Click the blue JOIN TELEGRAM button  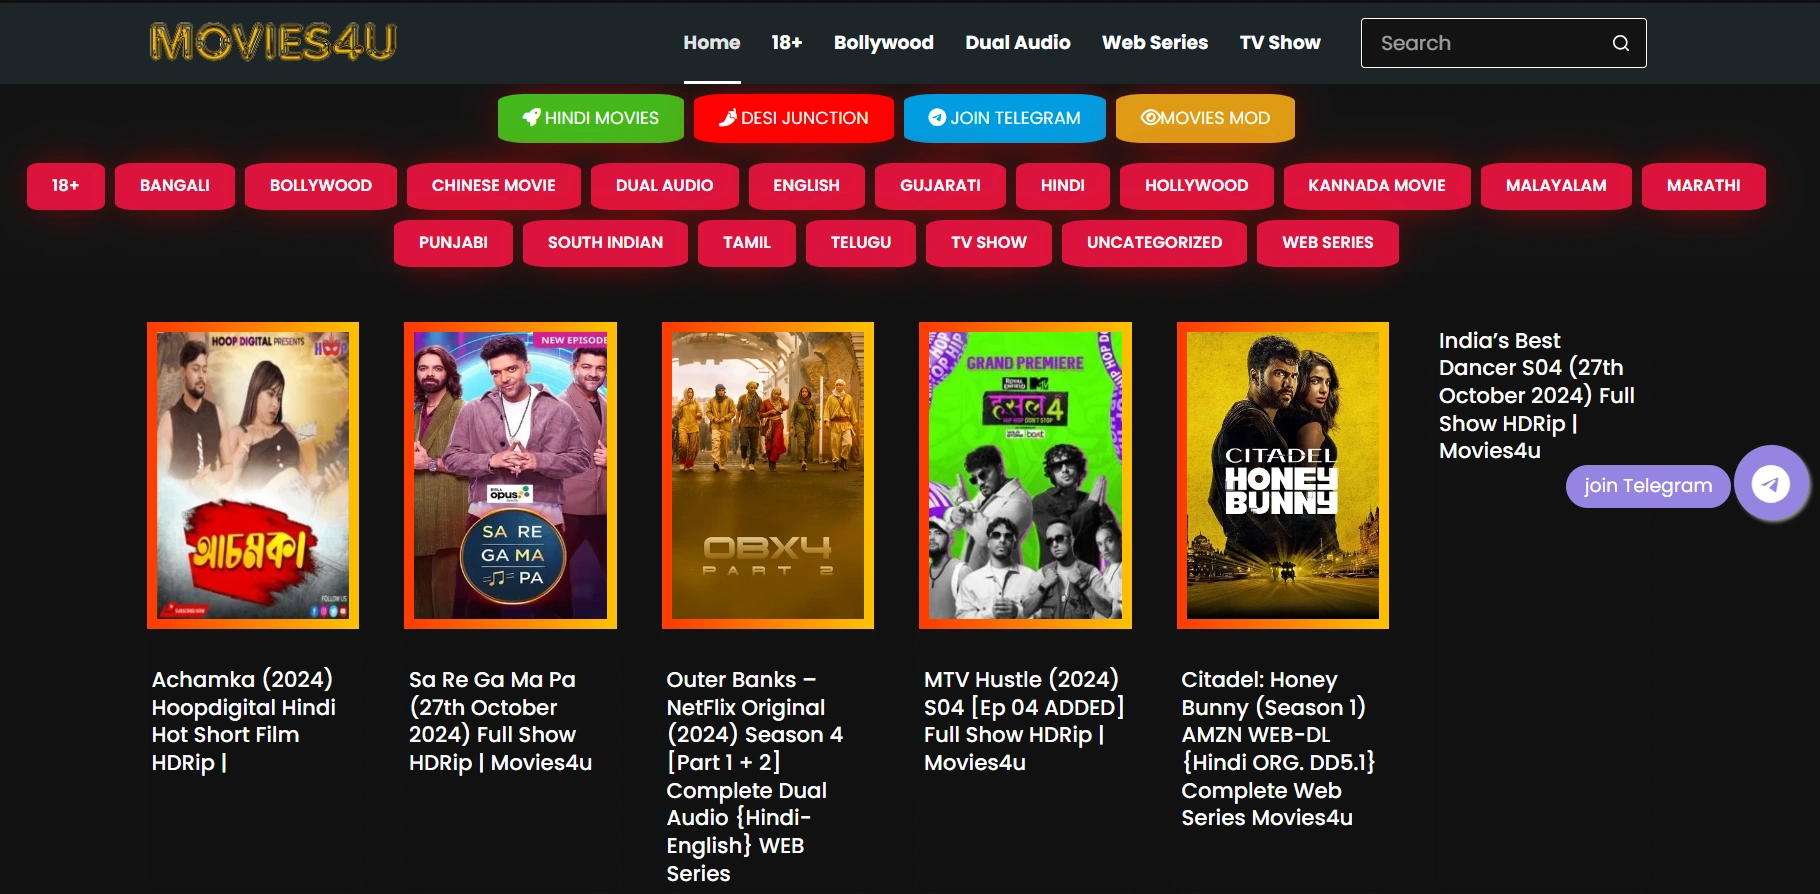pyautogui.click(x=1005, y=118)
